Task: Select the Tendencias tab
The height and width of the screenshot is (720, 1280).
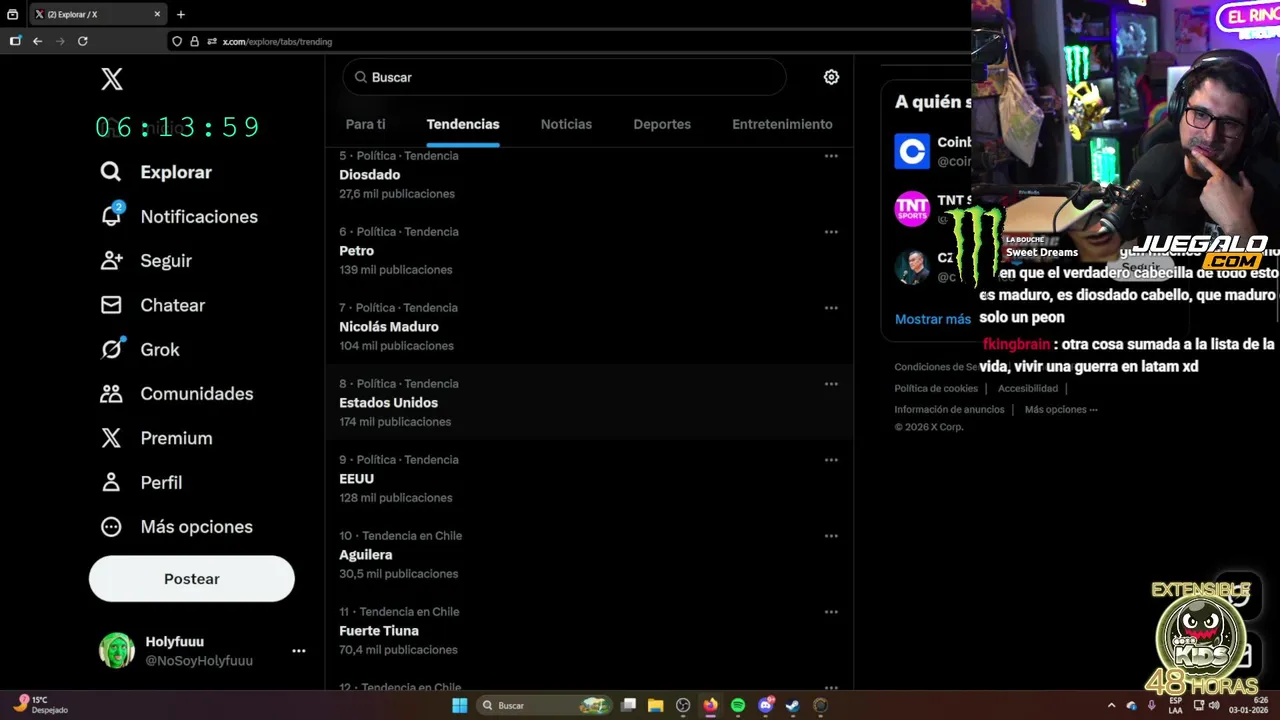Action: [463, 124]
